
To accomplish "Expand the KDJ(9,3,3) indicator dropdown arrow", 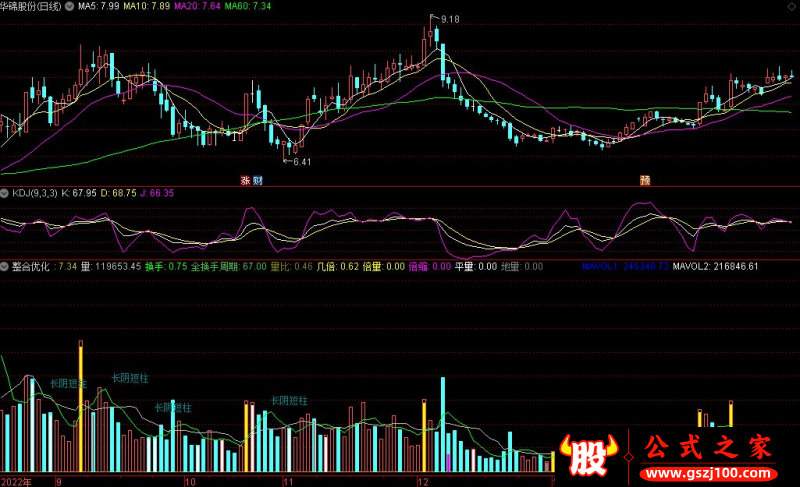I will [5, 193].
